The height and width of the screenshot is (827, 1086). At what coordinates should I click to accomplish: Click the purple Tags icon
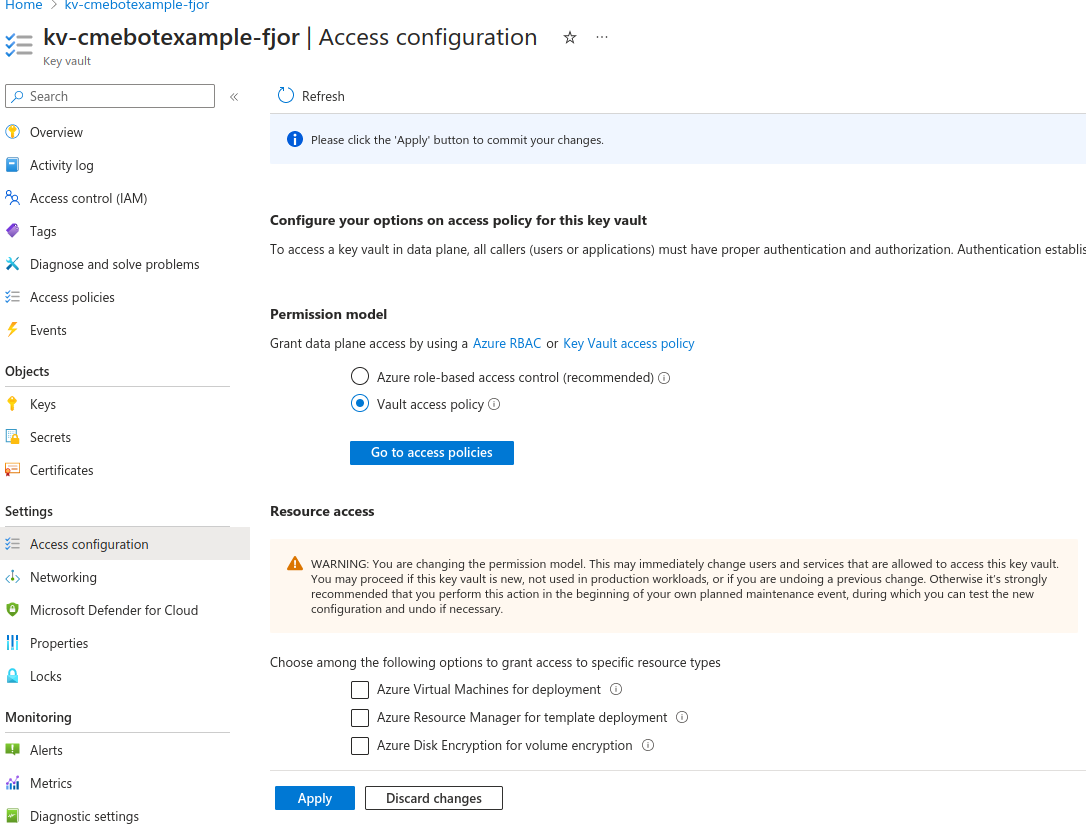tap(12, 231)
